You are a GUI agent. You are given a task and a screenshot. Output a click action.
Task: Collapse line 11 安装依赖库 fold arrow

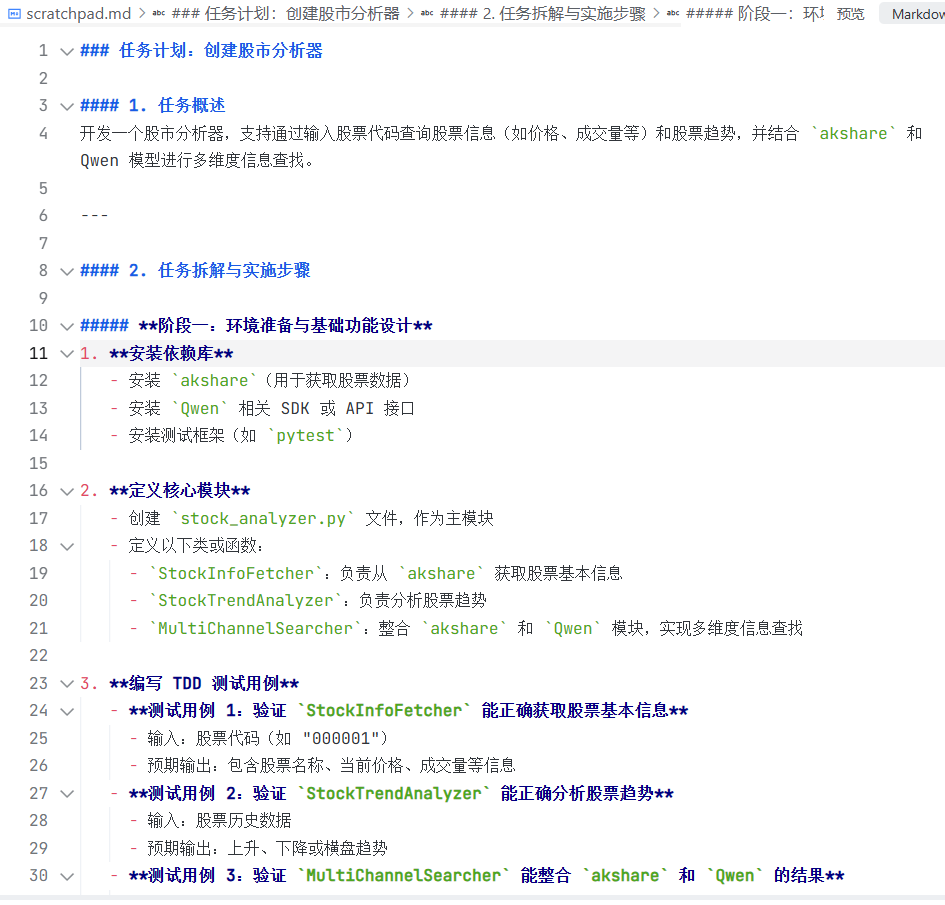click(x=67, y=354)
